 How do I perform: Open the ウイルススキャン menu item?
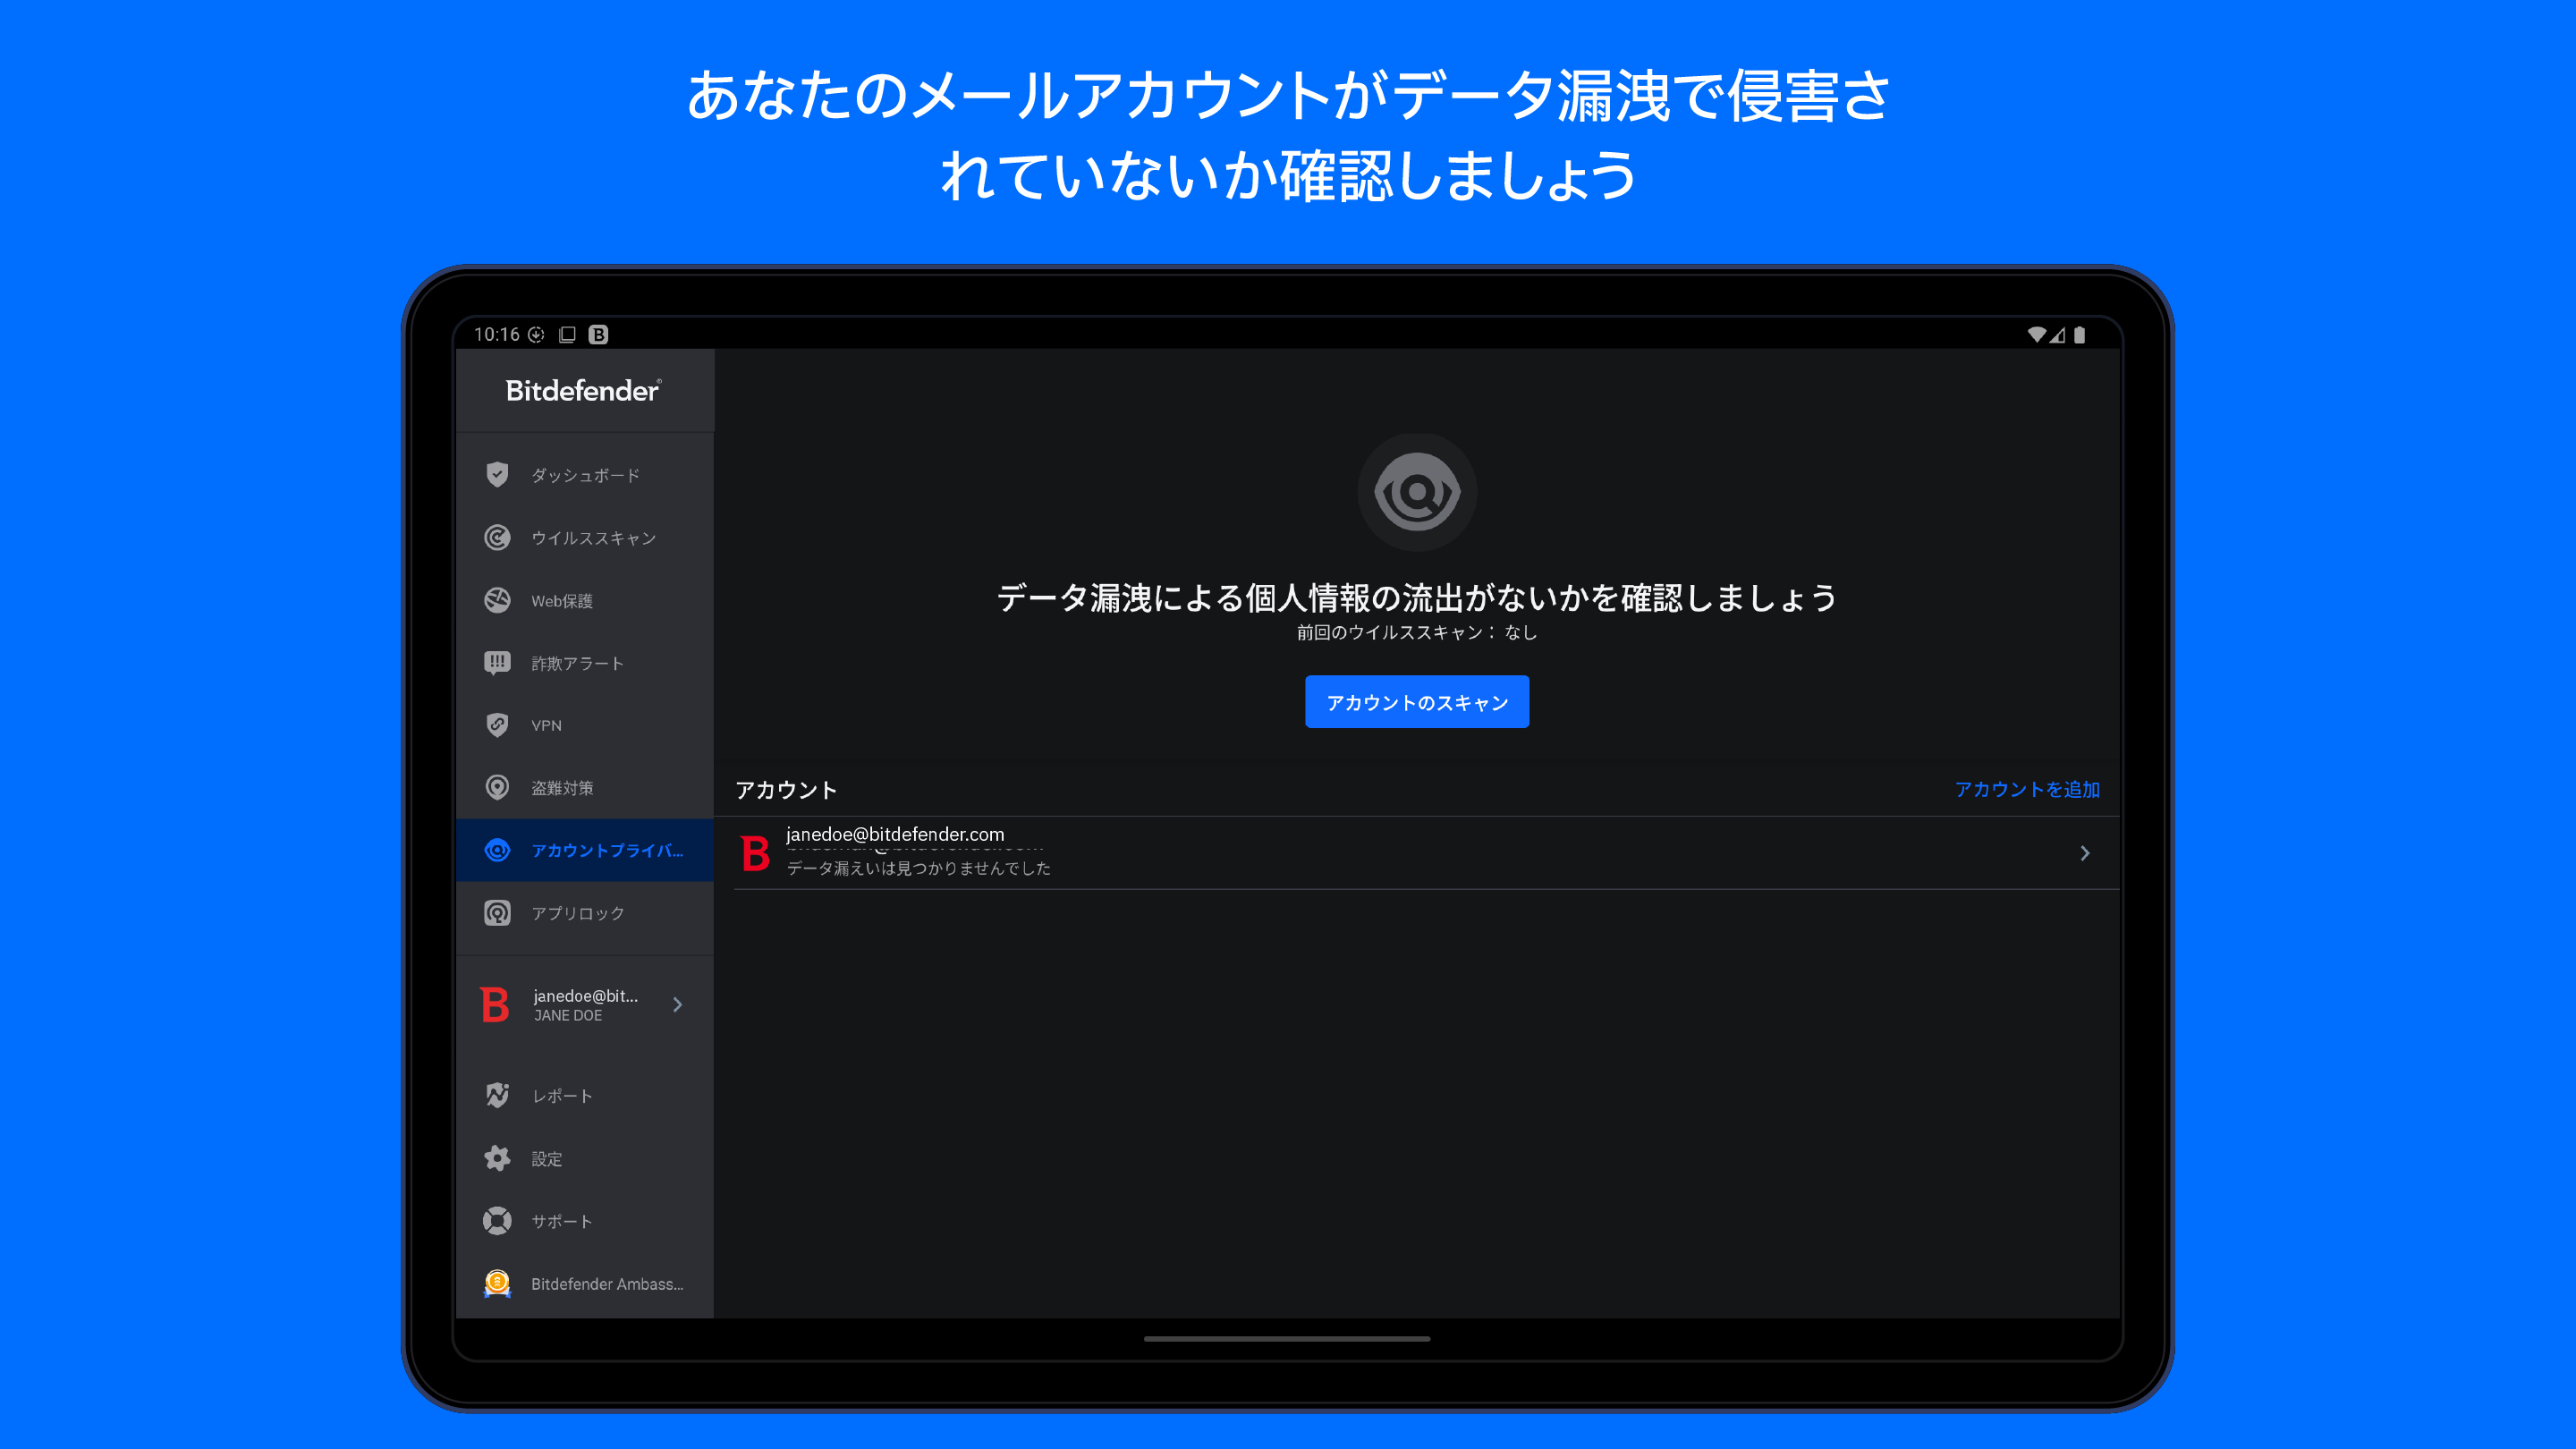coord(585,538)
